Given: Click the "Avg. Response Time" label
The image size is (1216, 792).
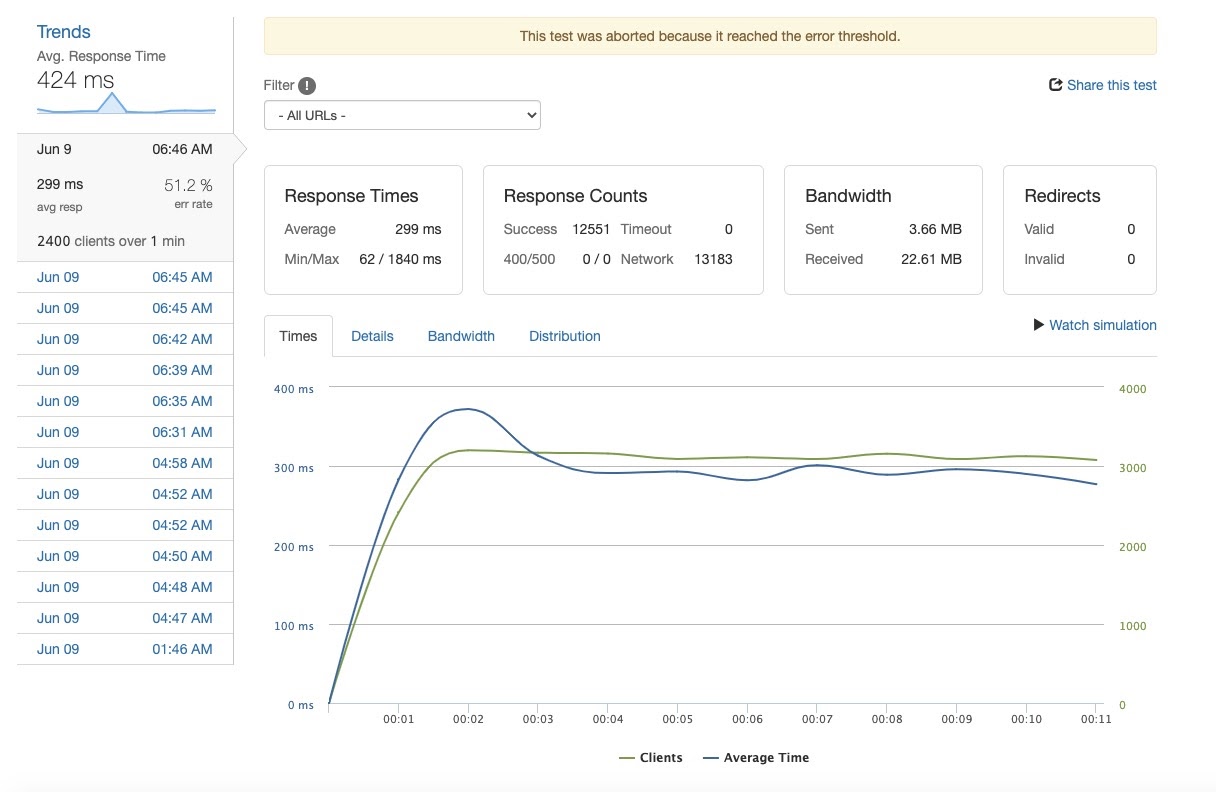Looking at the screenshot, I should [x=101, y=56].
